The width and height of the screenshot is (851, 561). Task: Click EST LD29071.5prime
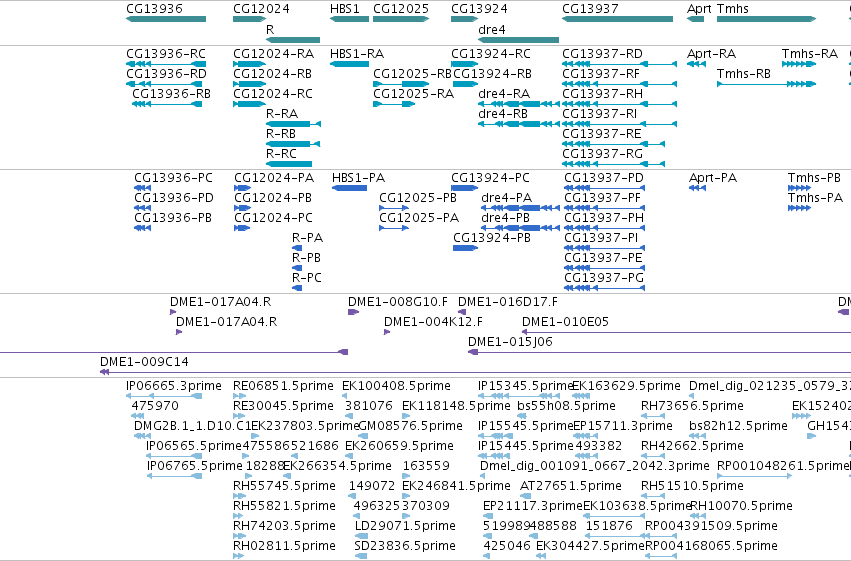click(x=361, y=536)
